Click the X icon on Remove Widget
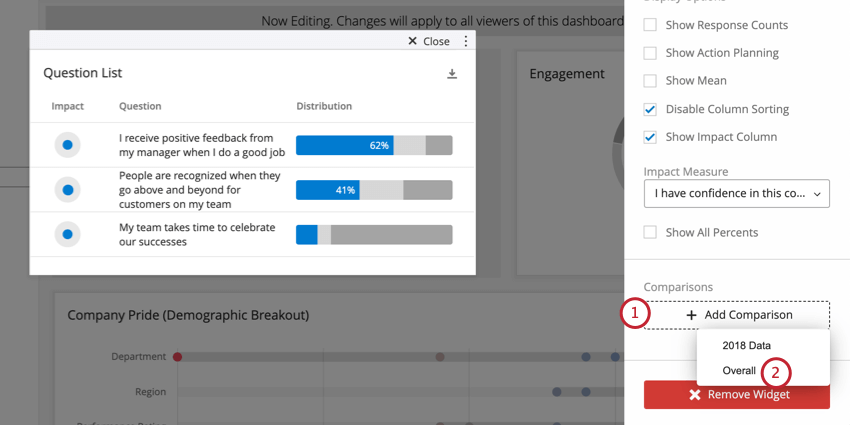 [694, 395]
